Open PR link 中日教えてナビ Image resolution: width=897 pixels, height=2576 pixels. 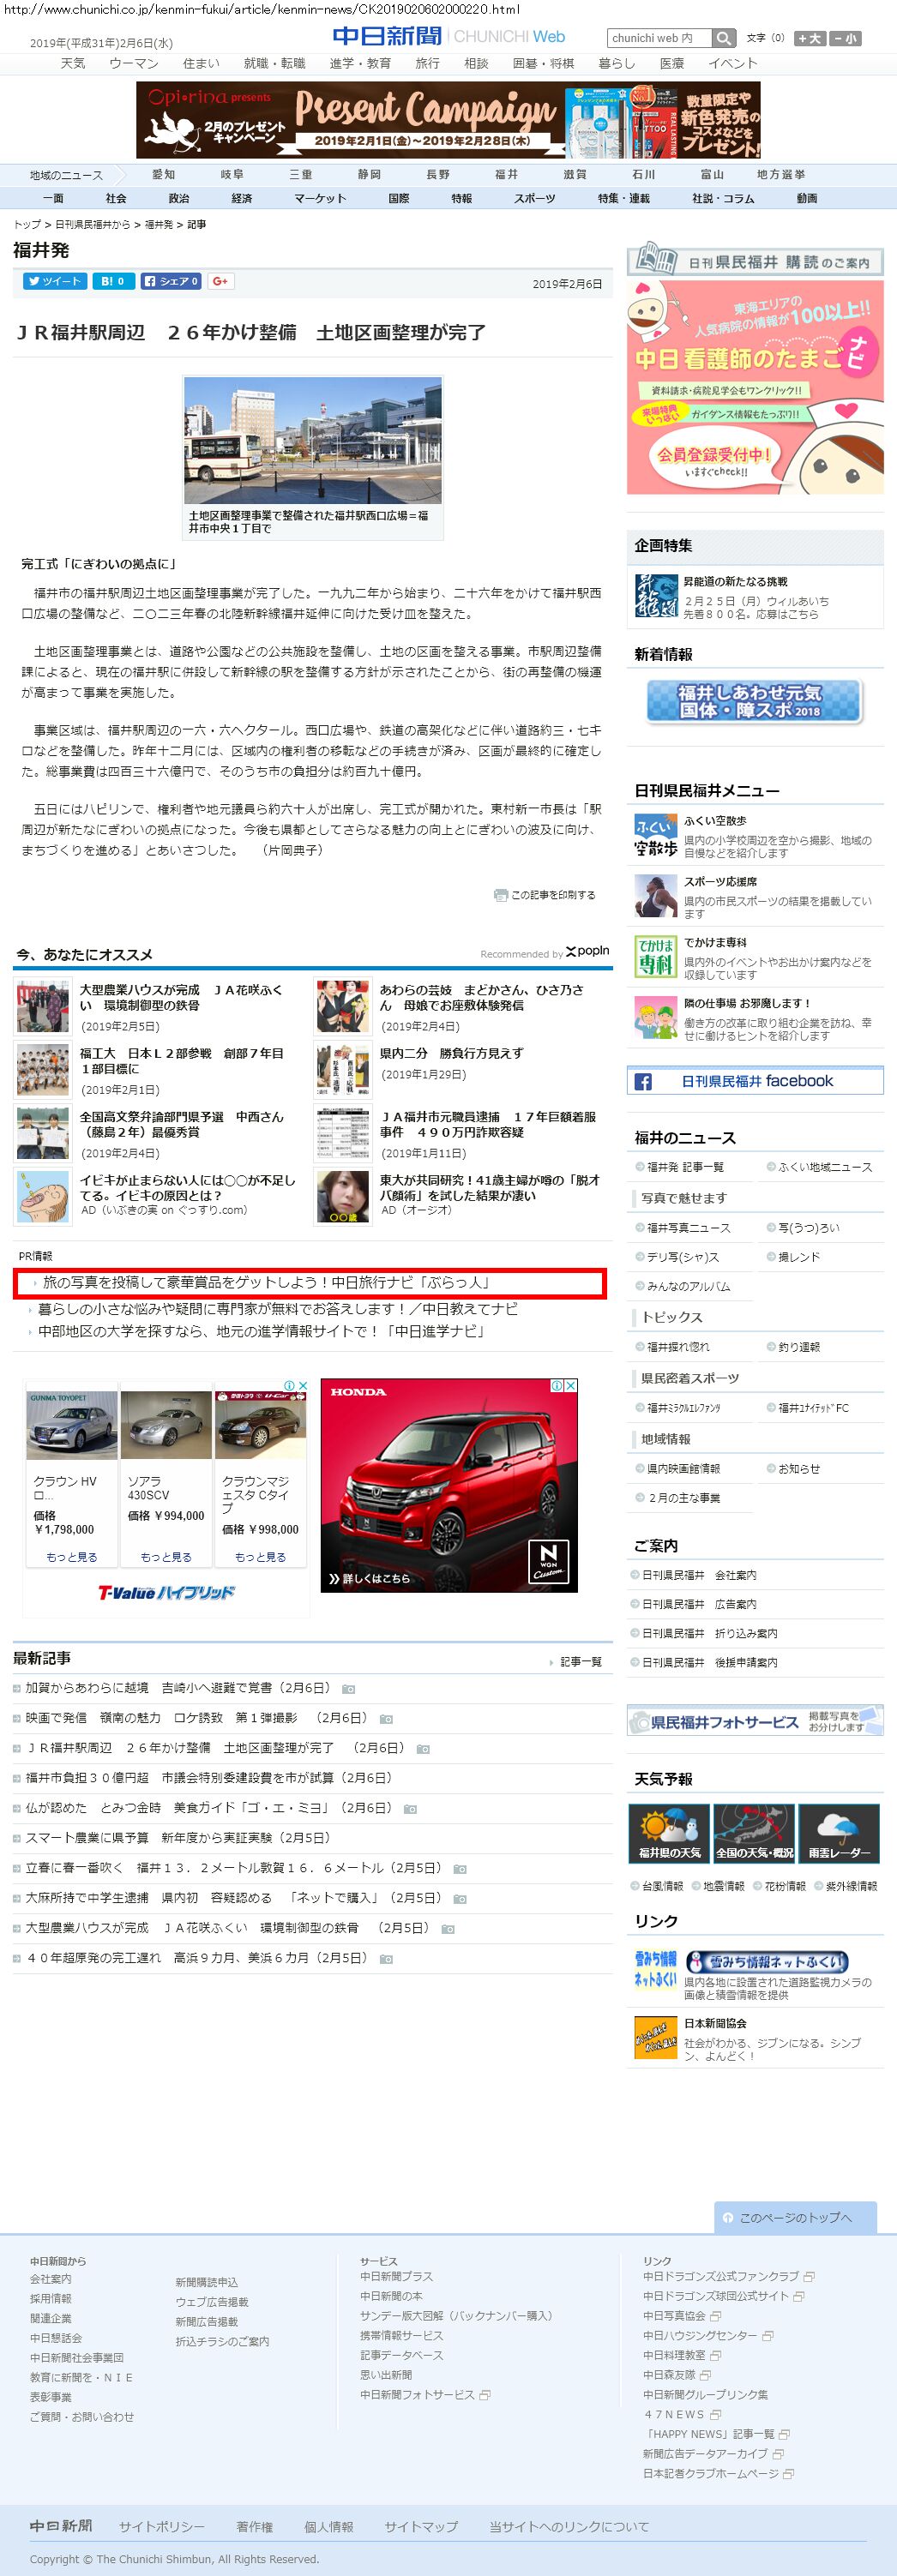coord(277,1308)
